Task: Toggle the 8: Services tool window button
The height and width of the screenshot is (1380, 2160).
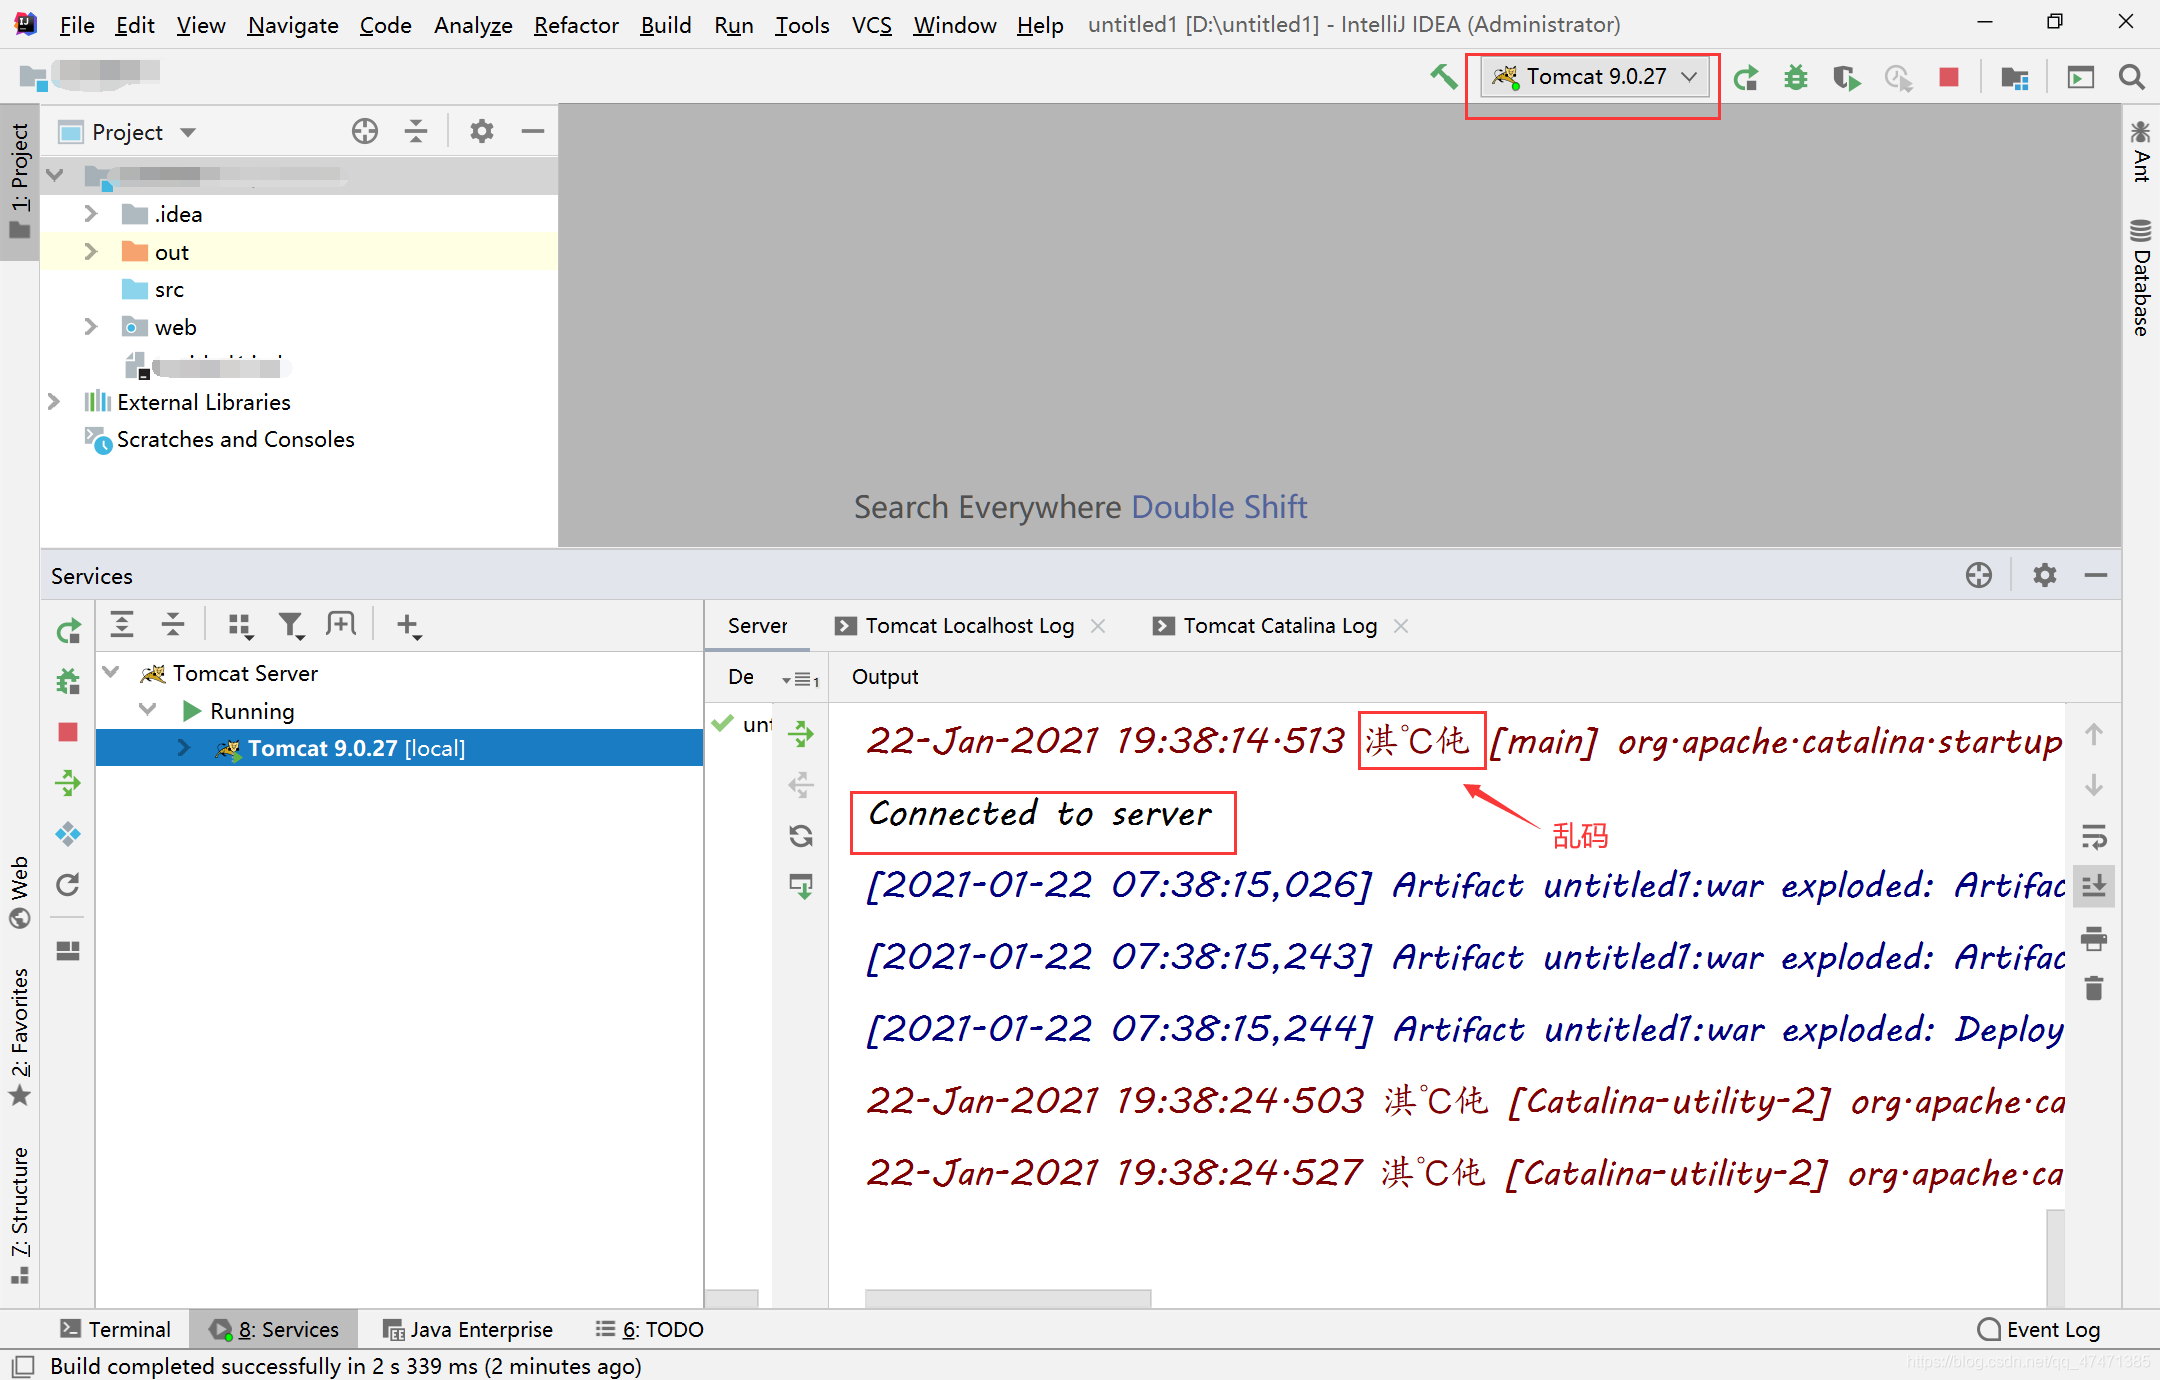Action: click(x=274, y=1329)
